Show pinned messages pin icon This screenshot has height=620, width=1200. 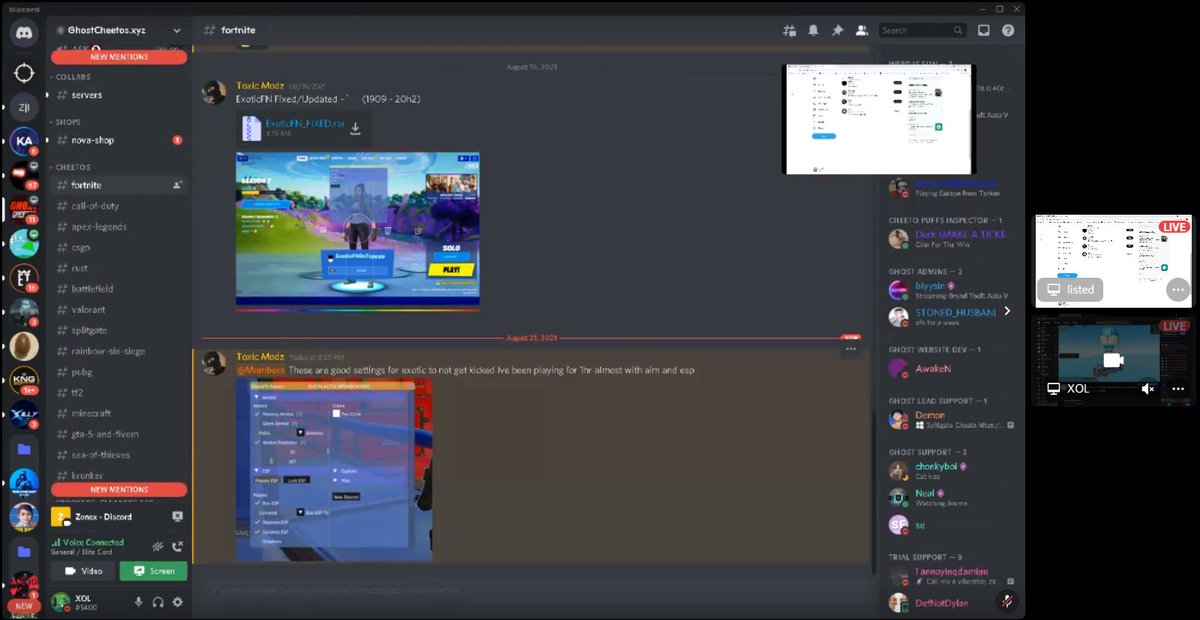coord(837,30)
